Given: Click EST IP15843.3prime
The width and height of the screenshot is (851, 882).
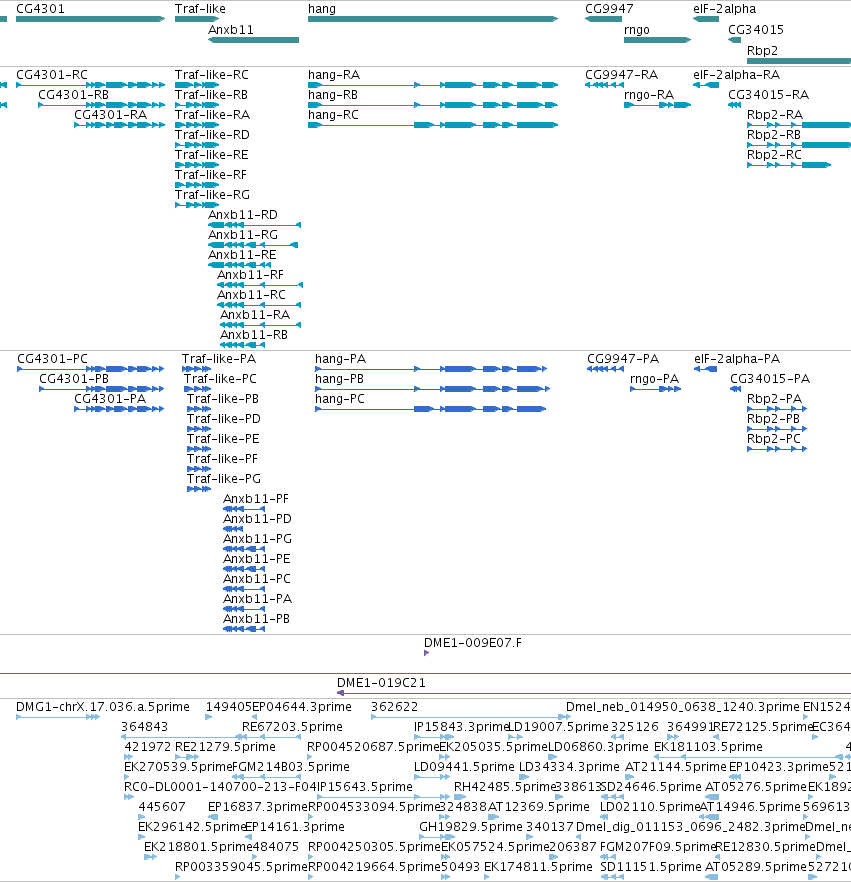Looking at the screenshot, I should point(434,737).
